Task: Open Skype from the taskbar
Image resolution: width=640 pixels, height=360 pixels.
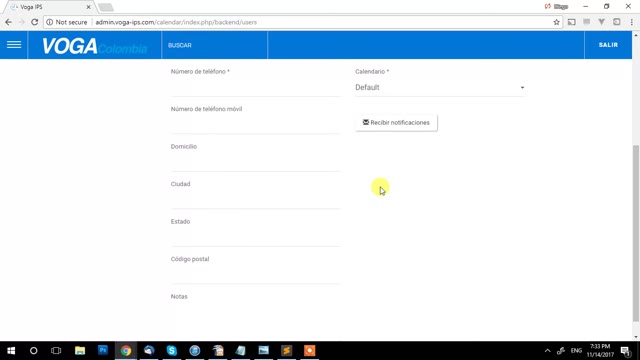Action: click(x=171, y=351)
